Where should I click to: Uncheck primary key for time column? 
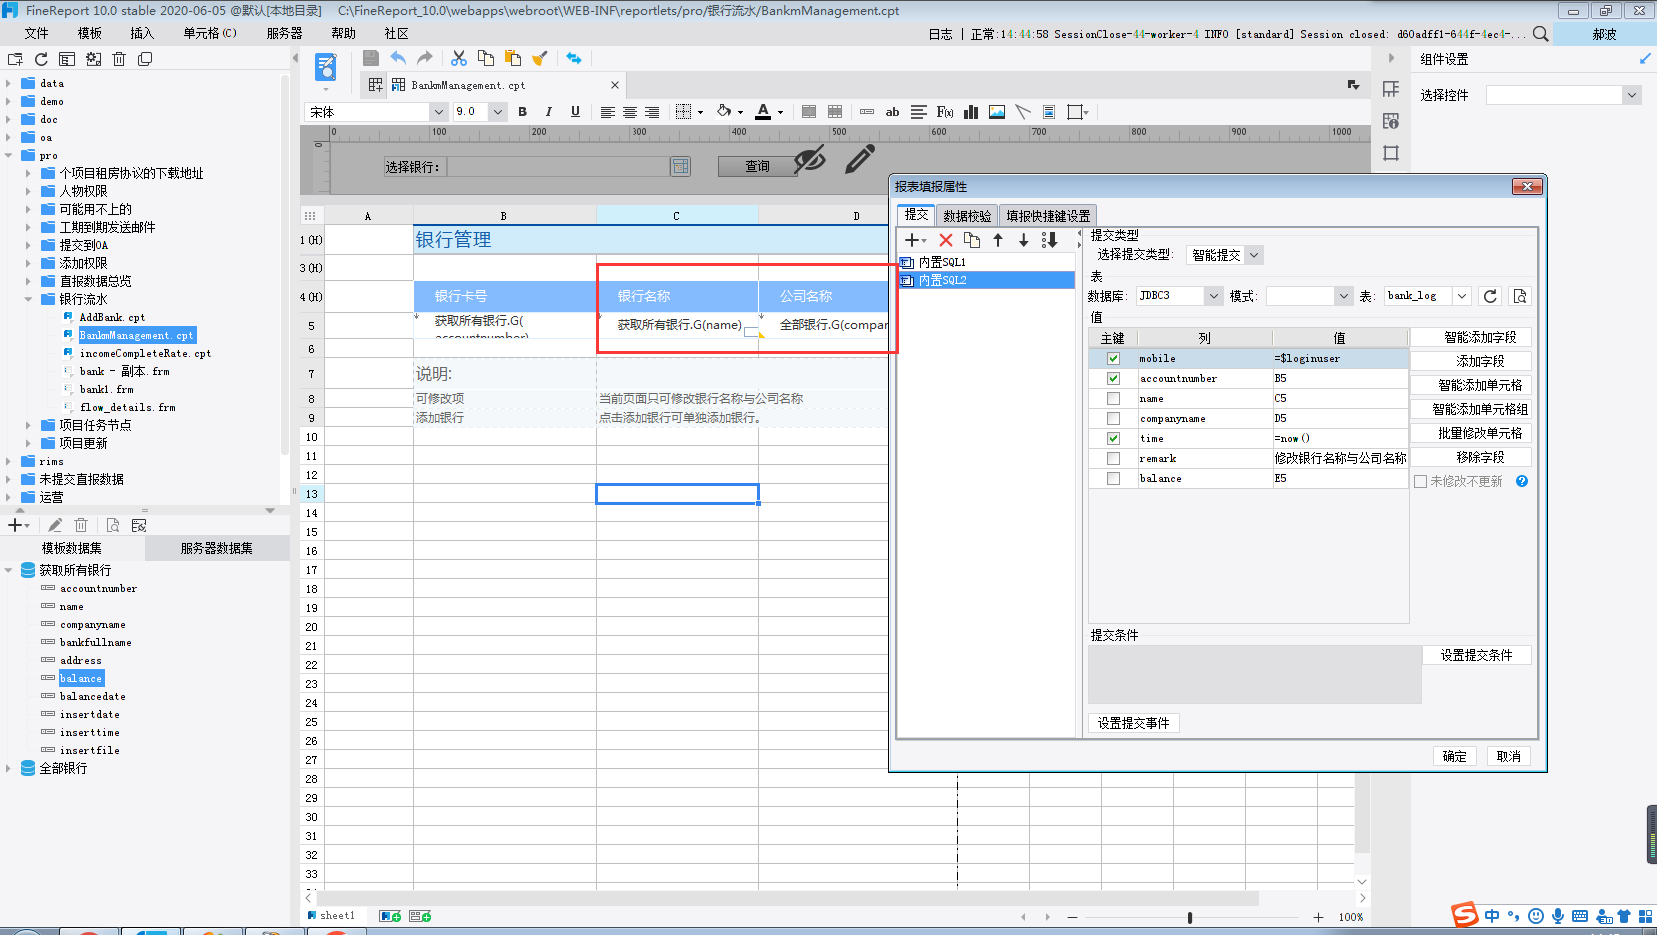pos(1113,438)
